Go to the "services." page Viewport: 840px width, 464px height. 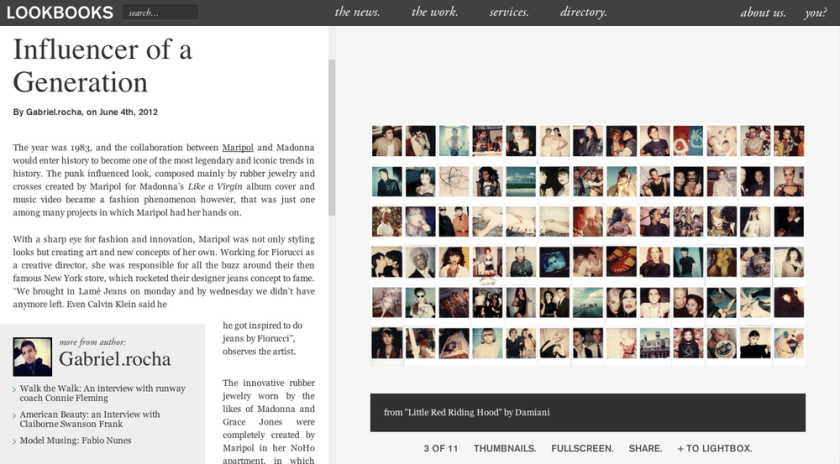click(x=509, y=12)
